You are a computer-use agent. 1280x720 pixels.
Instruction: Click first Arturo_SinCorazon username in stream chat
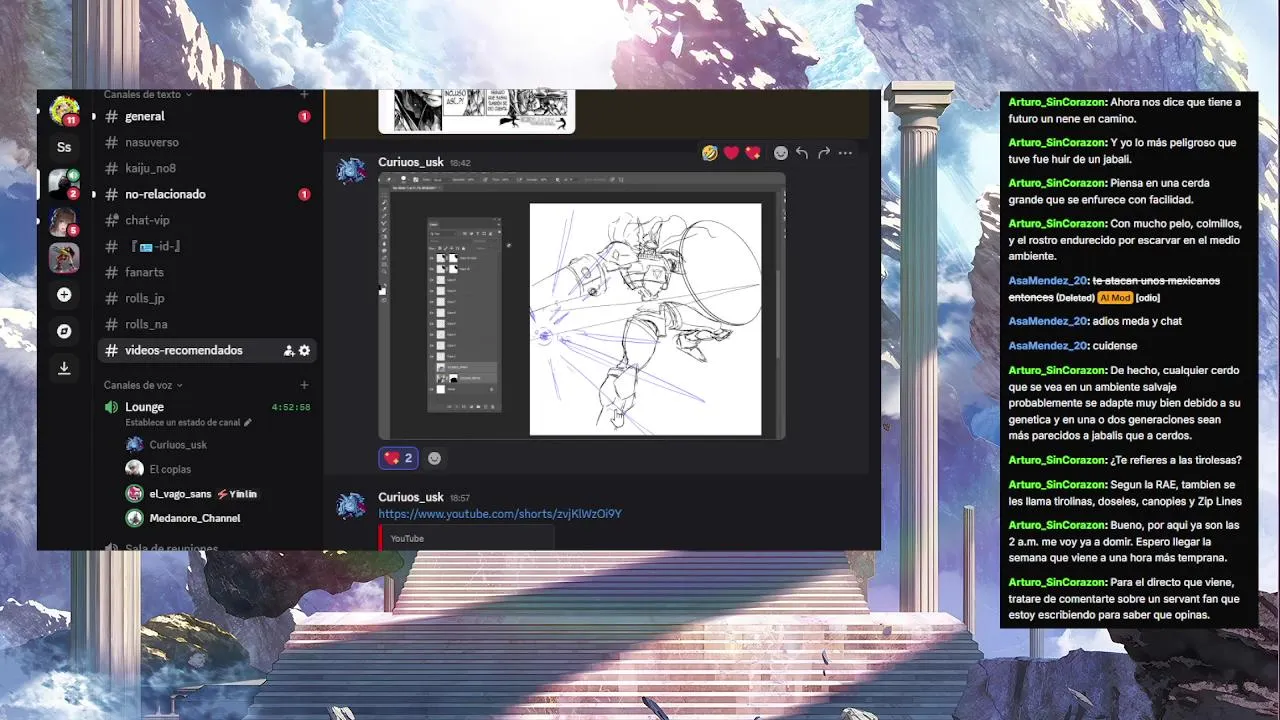coord(1056,102)
